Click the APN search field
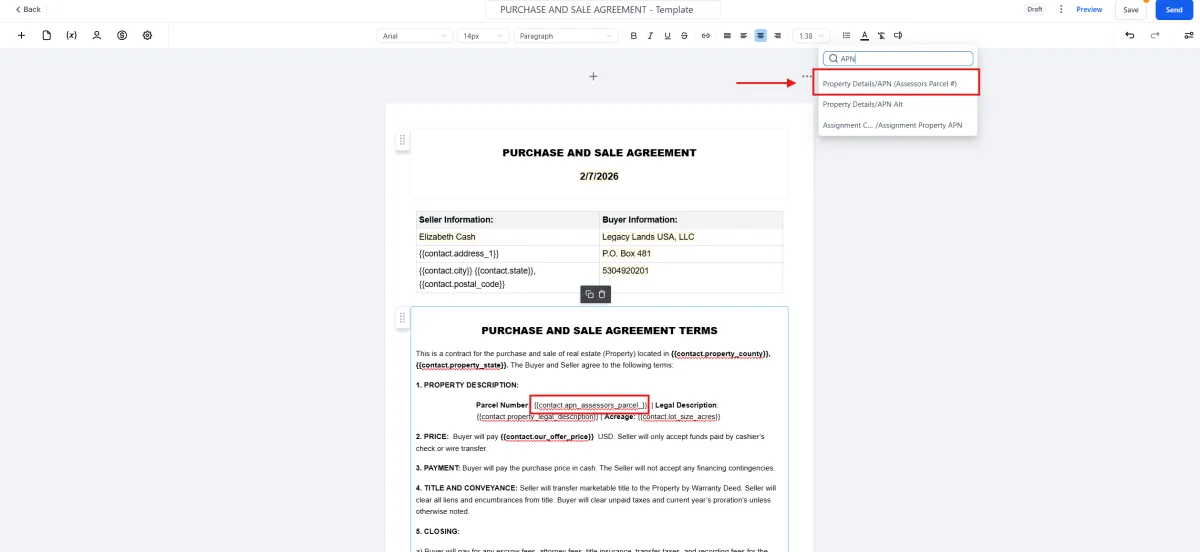This screenshot has width=1200, height=552. click(897, 59)
